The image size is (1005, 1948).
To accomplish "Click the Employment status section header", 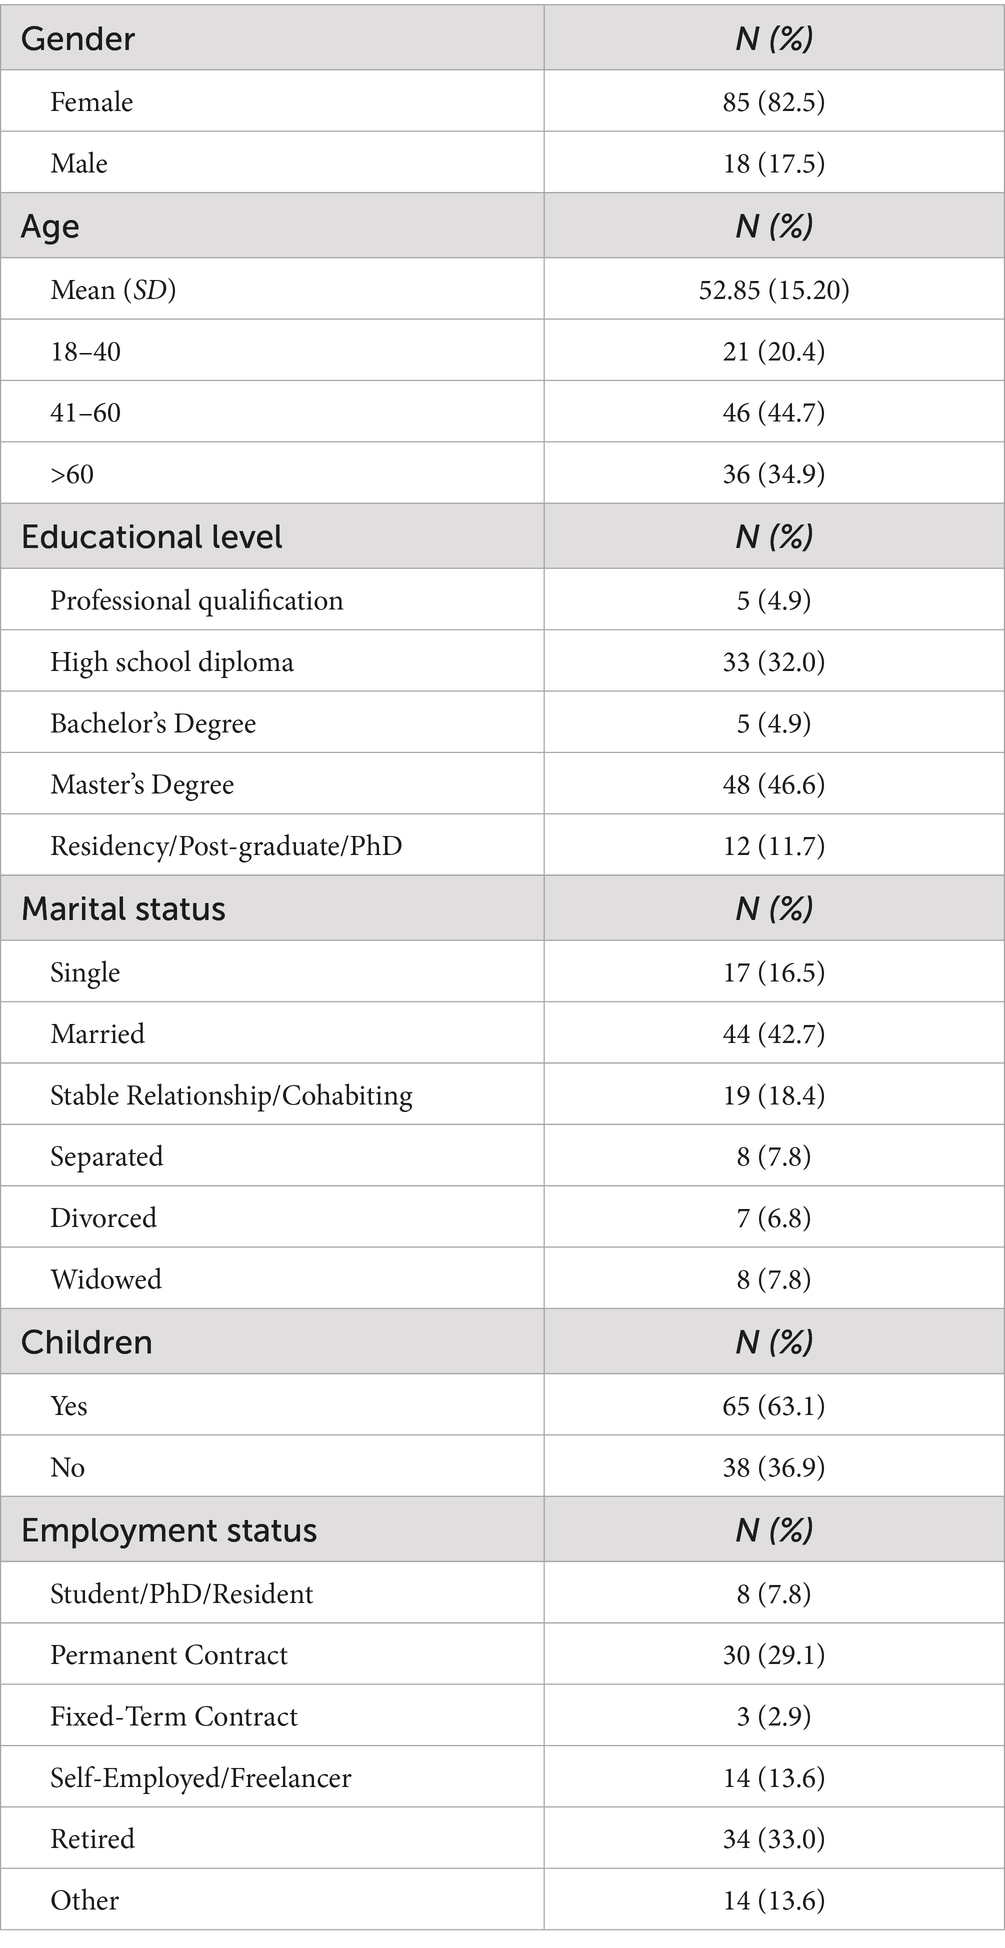I will point(169,1530).
